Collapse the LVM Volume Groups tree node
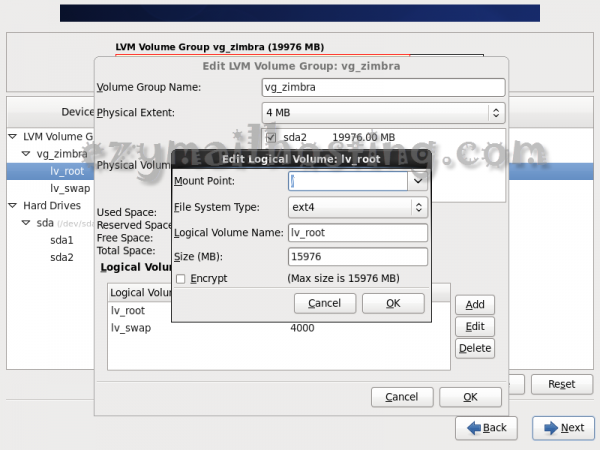 pyautogui.click(x=13, y=137)
